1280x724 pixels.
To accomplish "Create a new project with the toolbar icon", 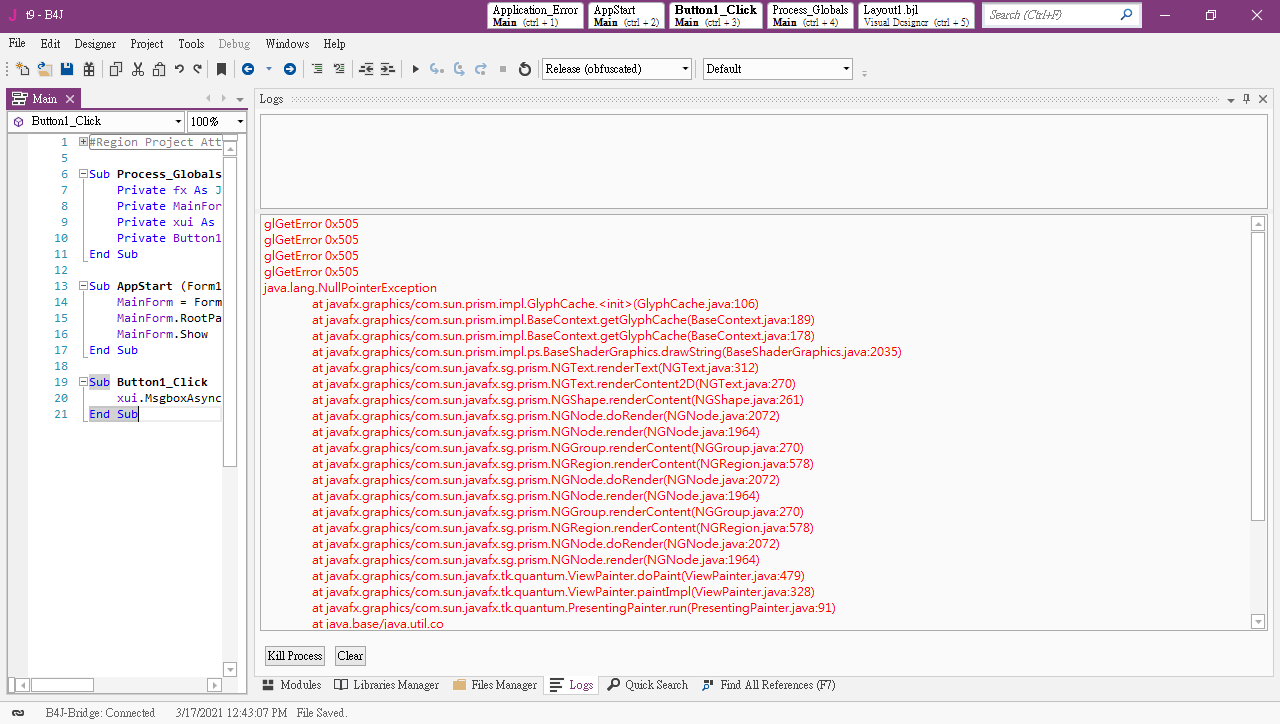I will (23, 69).
